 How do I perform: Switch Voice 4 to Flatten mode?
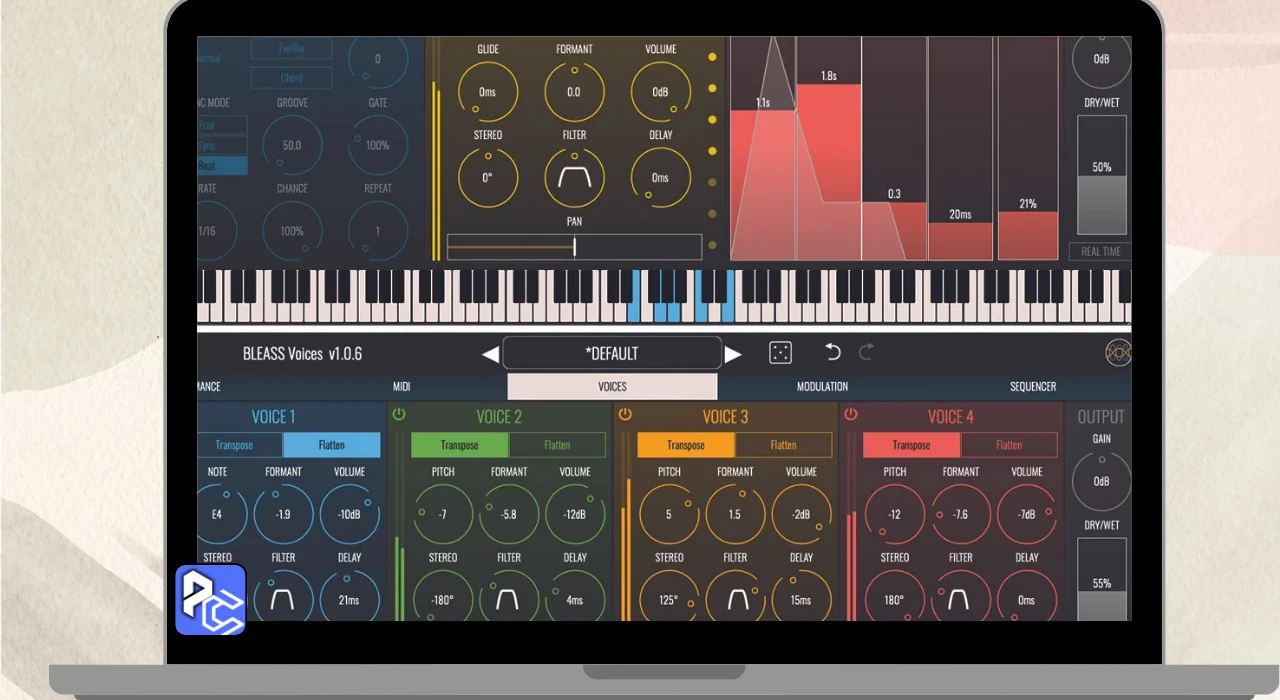click(1009, 445)
